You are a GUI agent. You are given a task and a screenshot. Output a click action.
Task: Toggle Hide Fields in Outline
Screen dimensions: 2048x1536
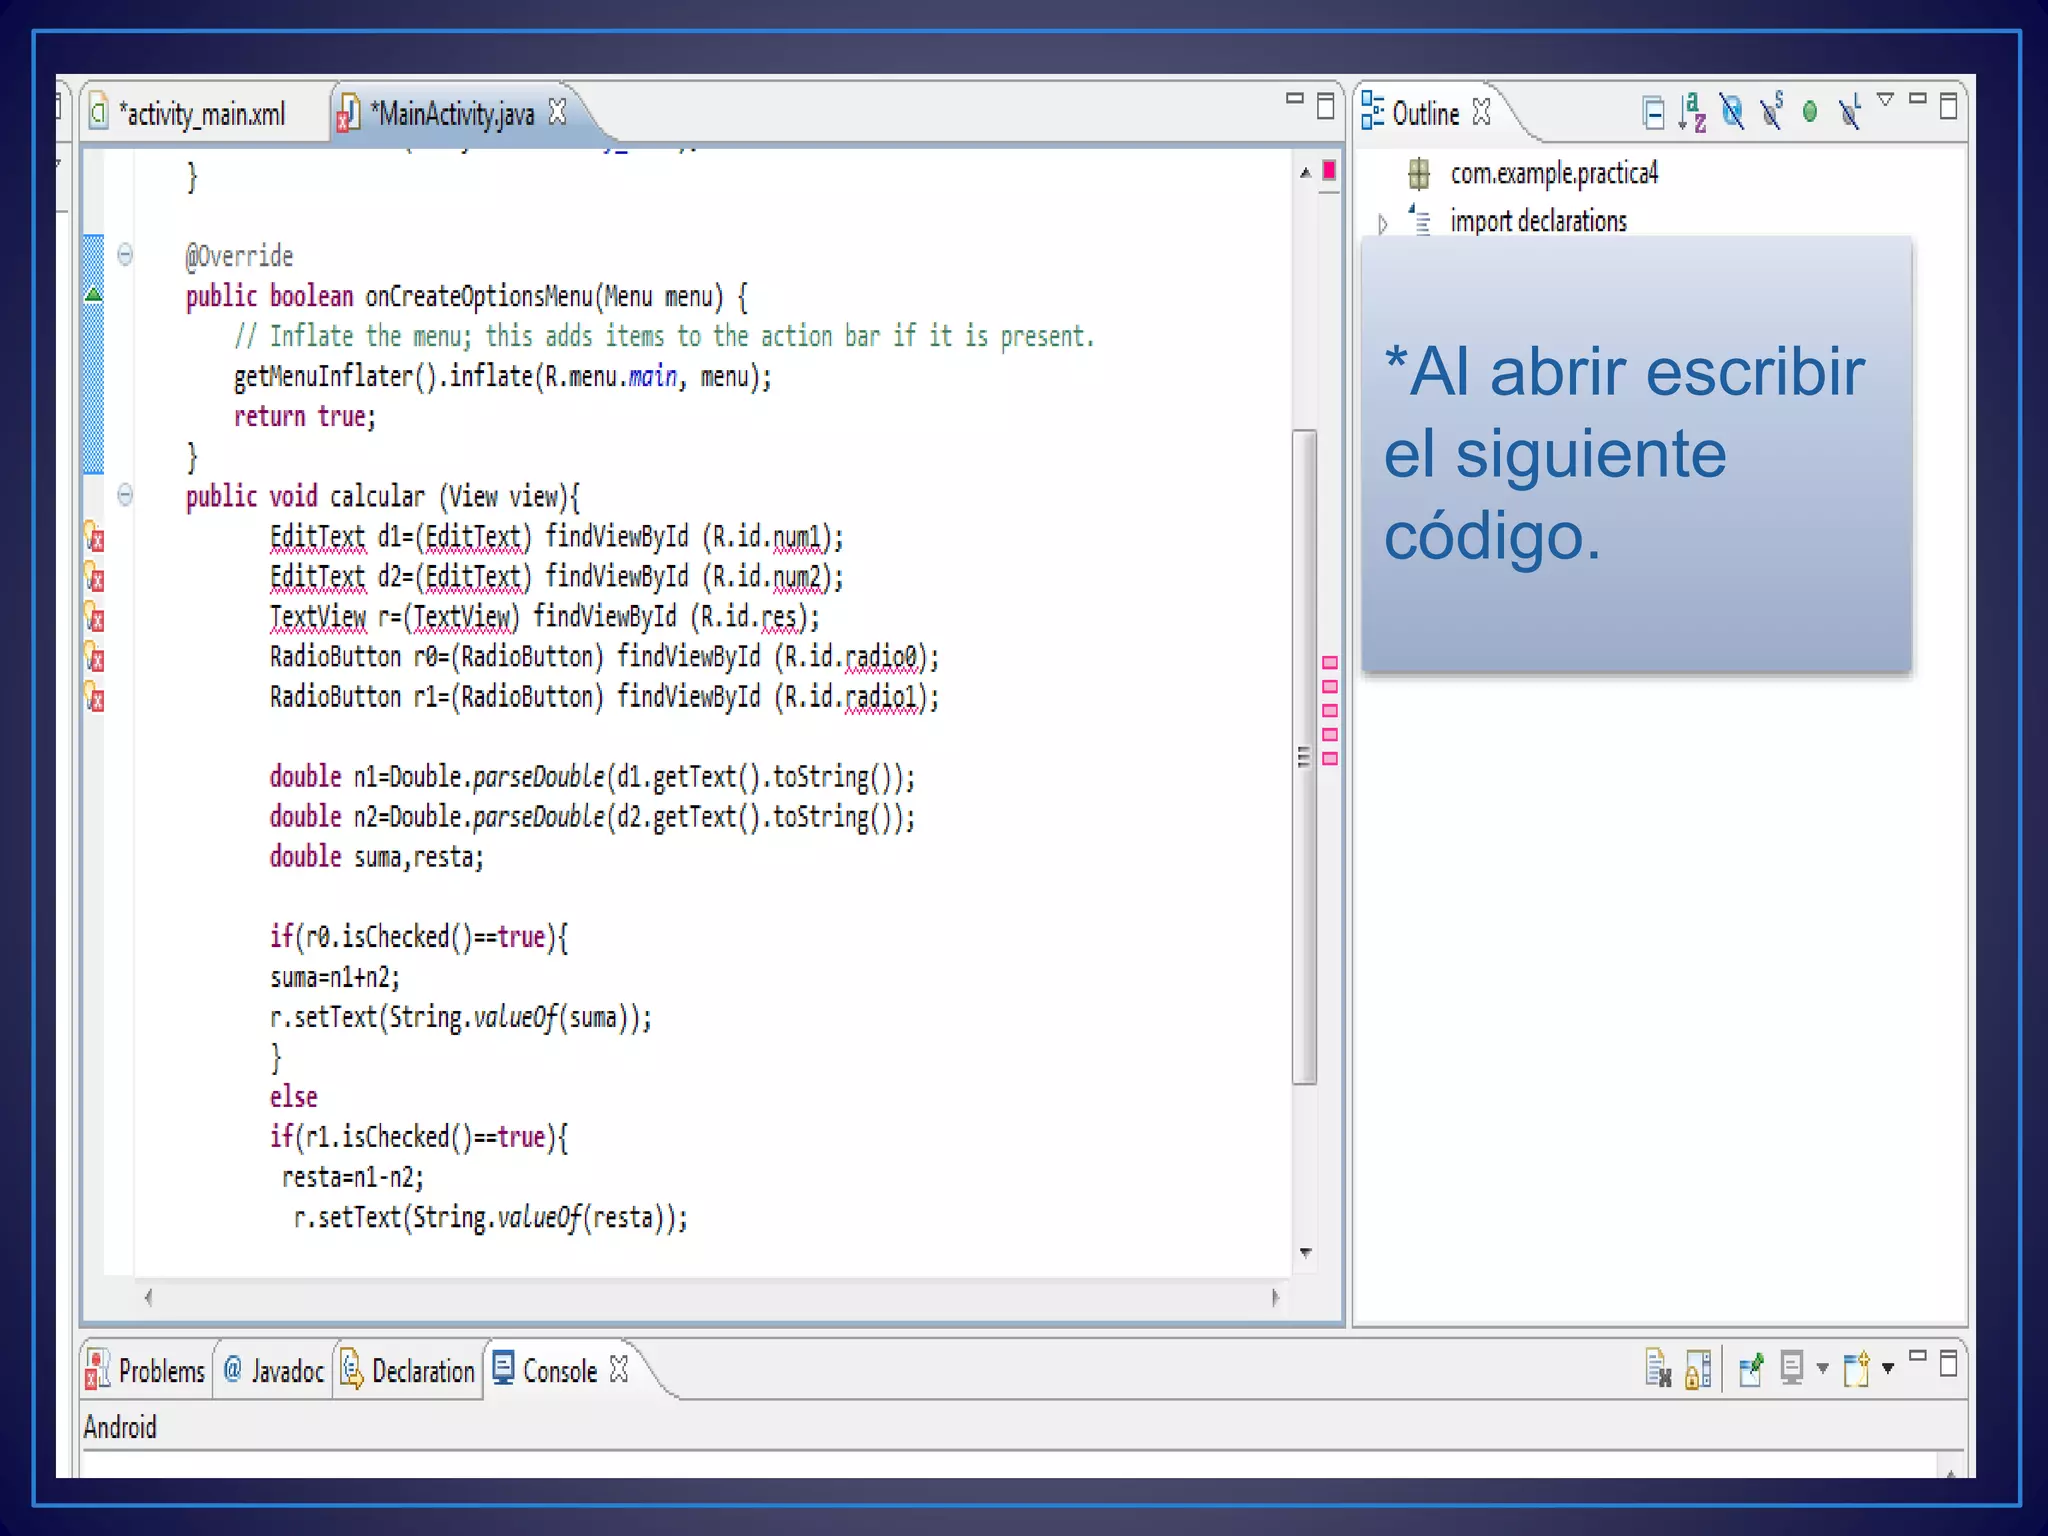click(1732, 112)
